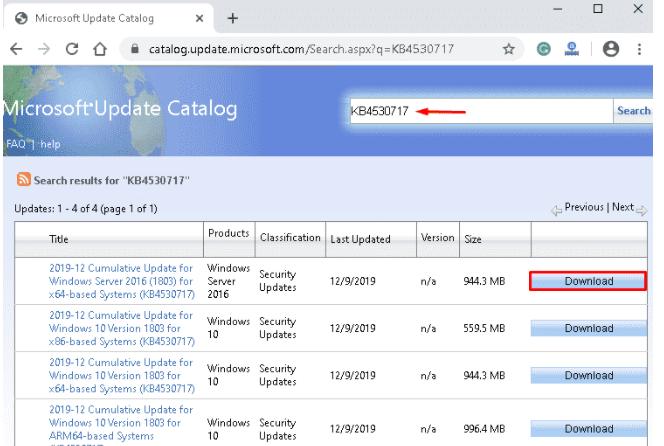Download the Windows Server 2016 update

click(588, 281)
